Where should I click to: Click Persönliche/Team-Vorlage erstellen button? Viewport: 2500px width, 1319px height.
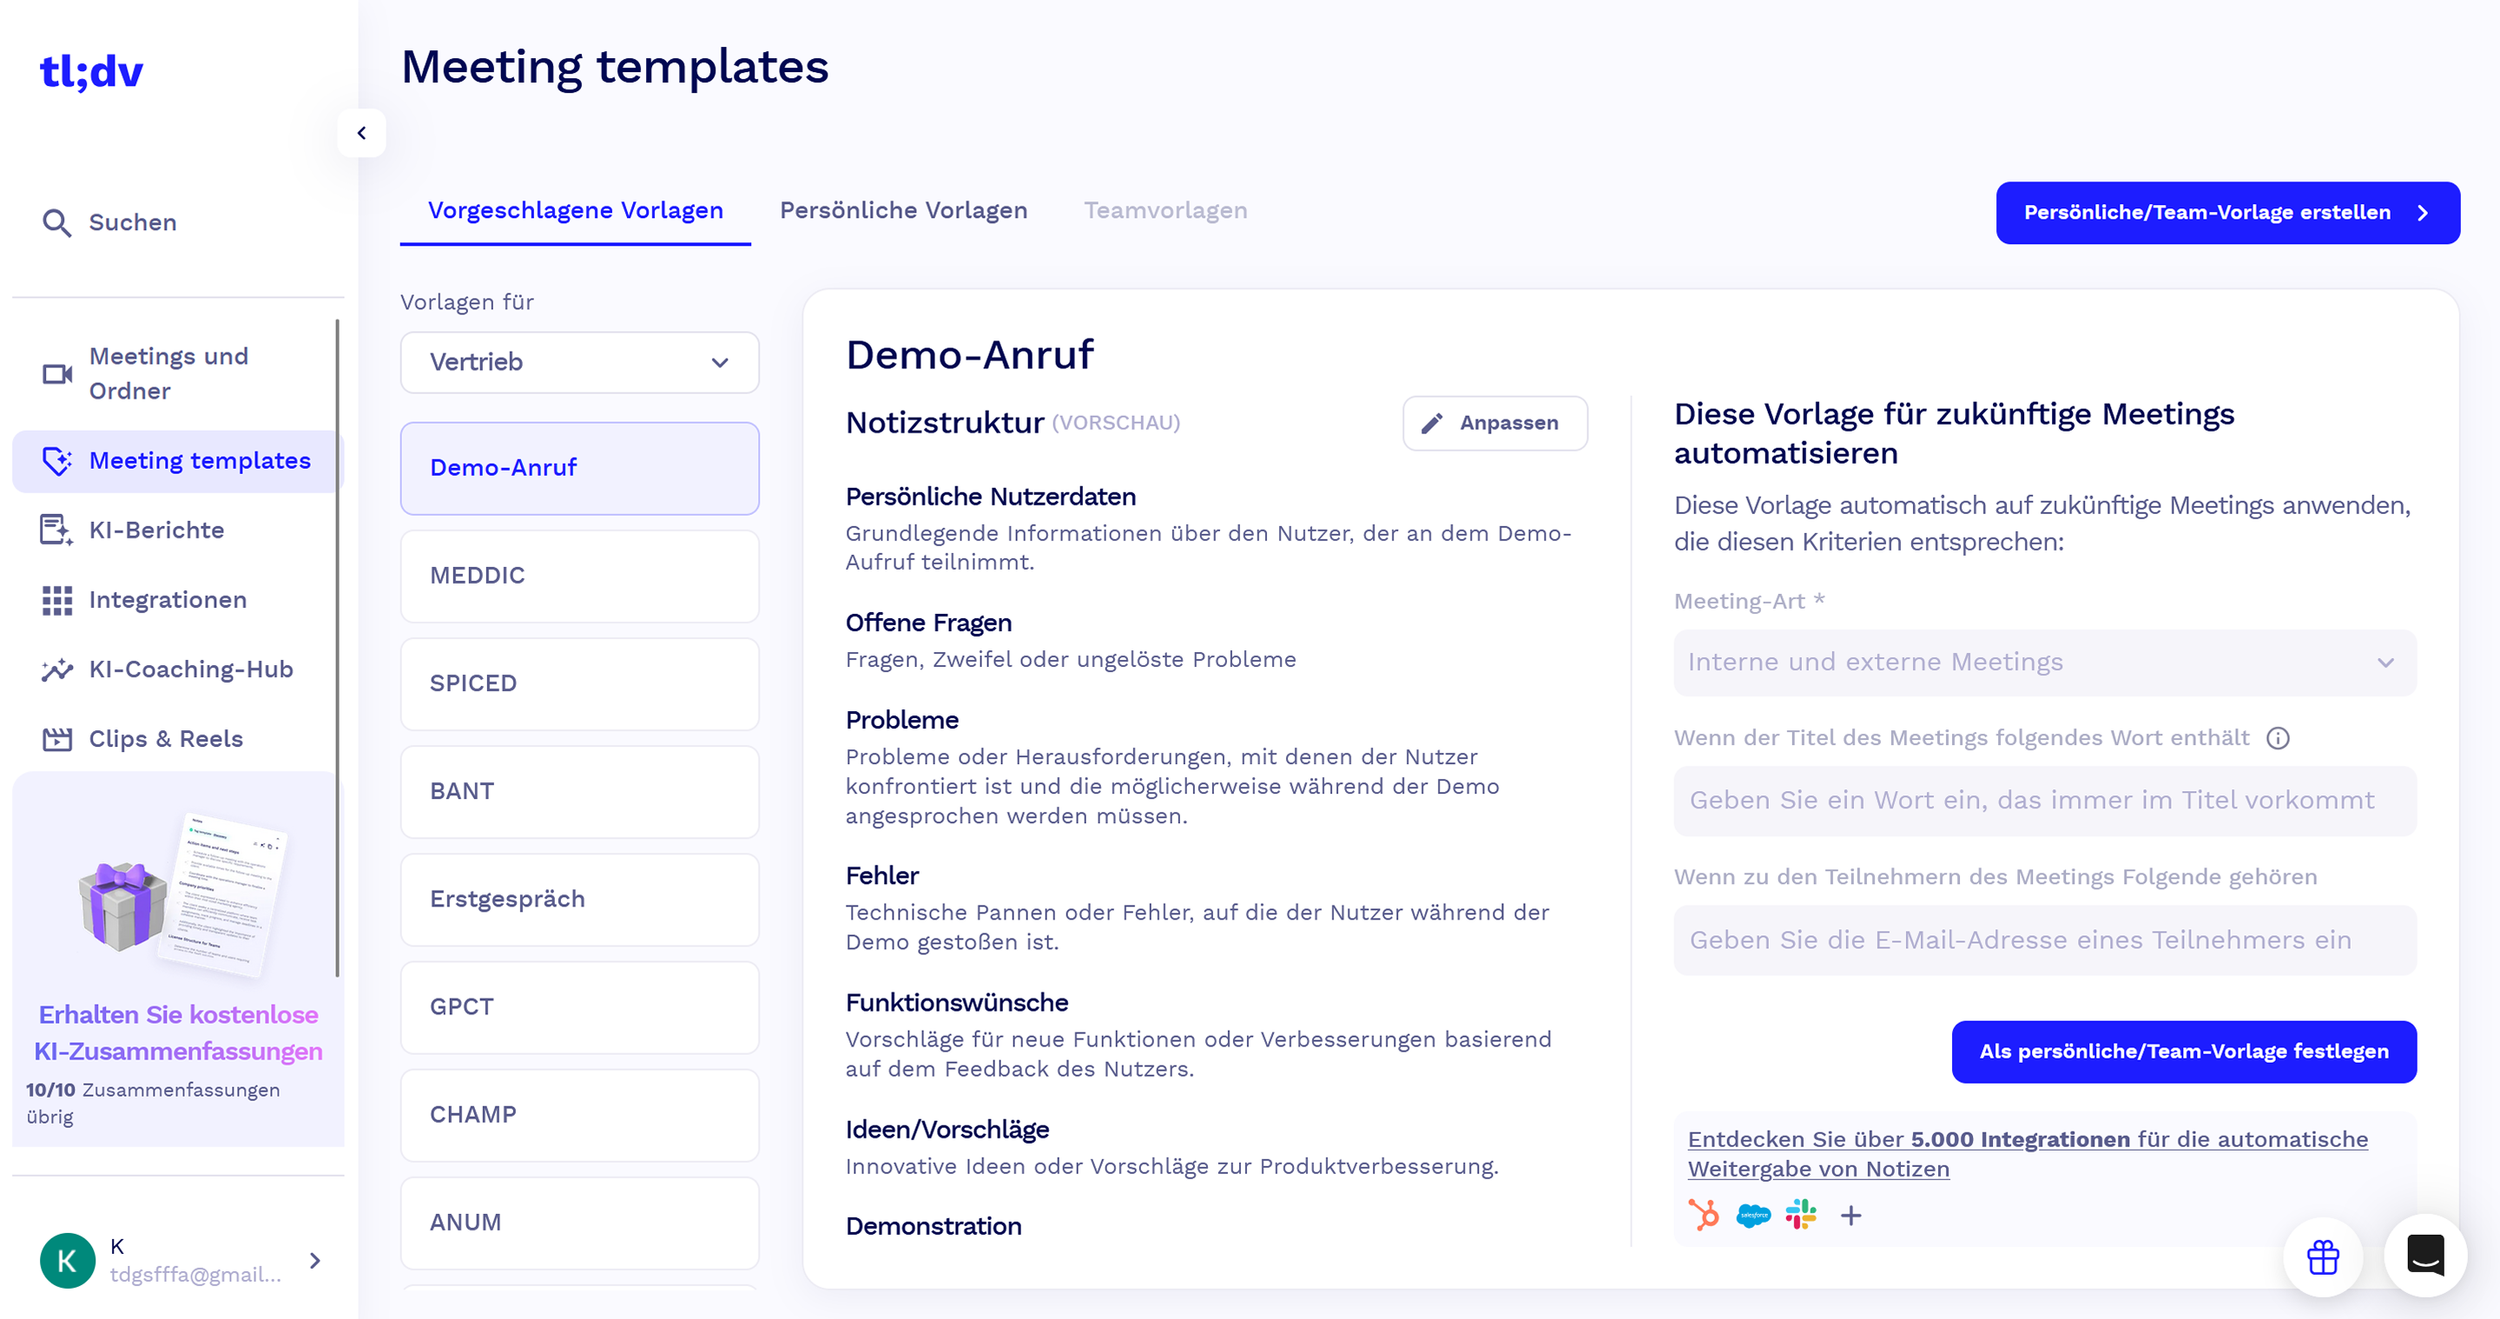pos(2227,213)
